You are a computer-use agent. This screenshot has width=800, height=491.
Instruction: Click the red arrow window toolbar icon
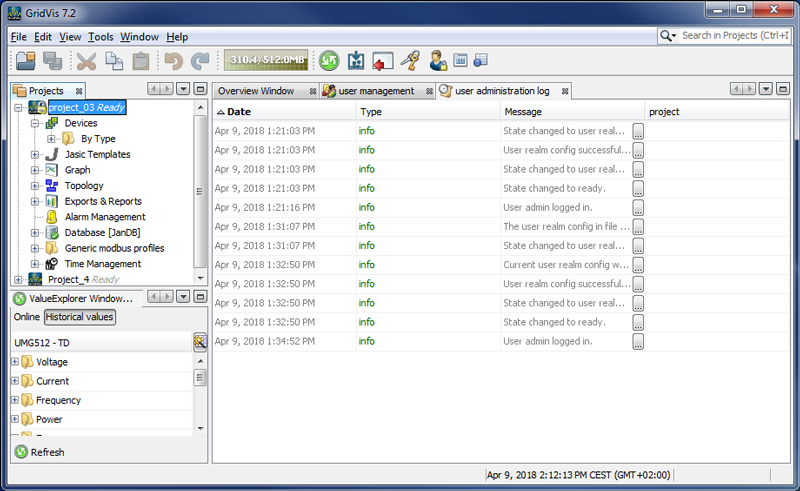pyautogui.click(x=383, y=61)
